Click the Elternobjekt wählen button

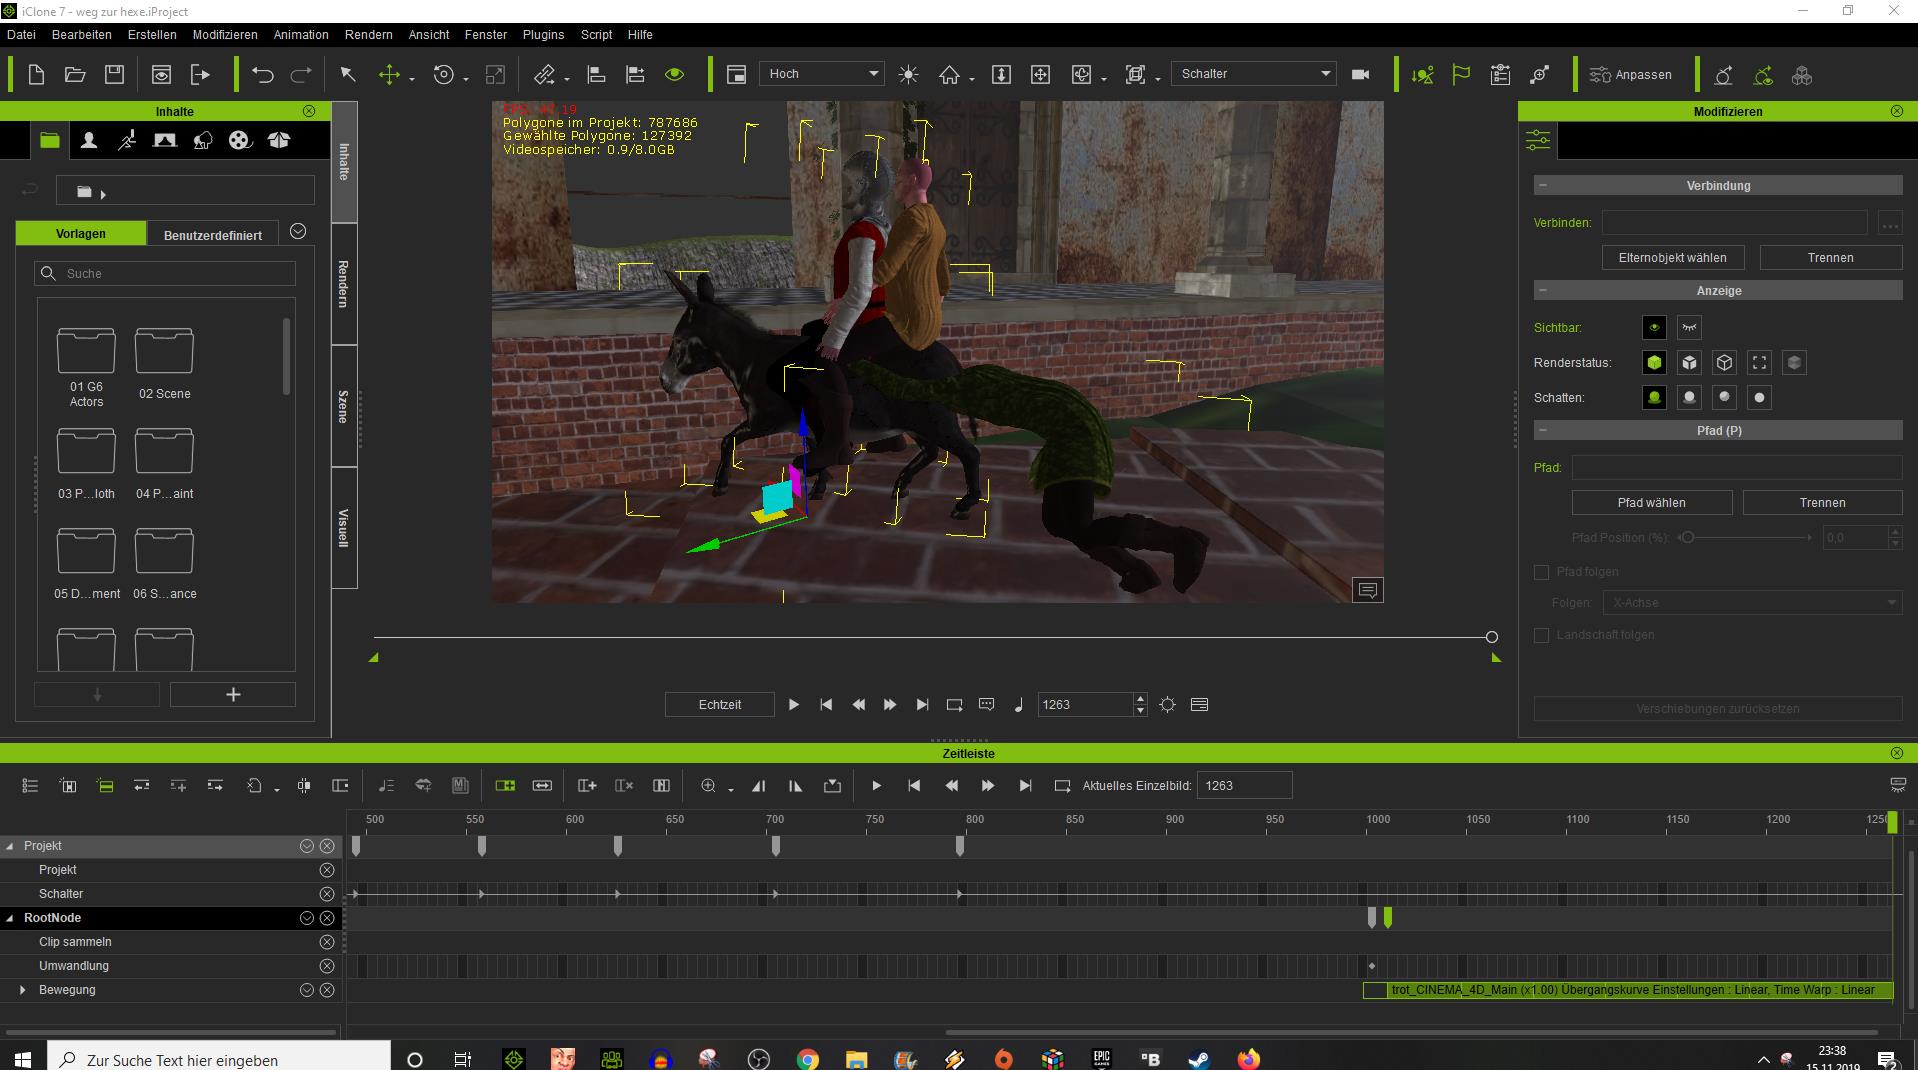(1673, 258)
